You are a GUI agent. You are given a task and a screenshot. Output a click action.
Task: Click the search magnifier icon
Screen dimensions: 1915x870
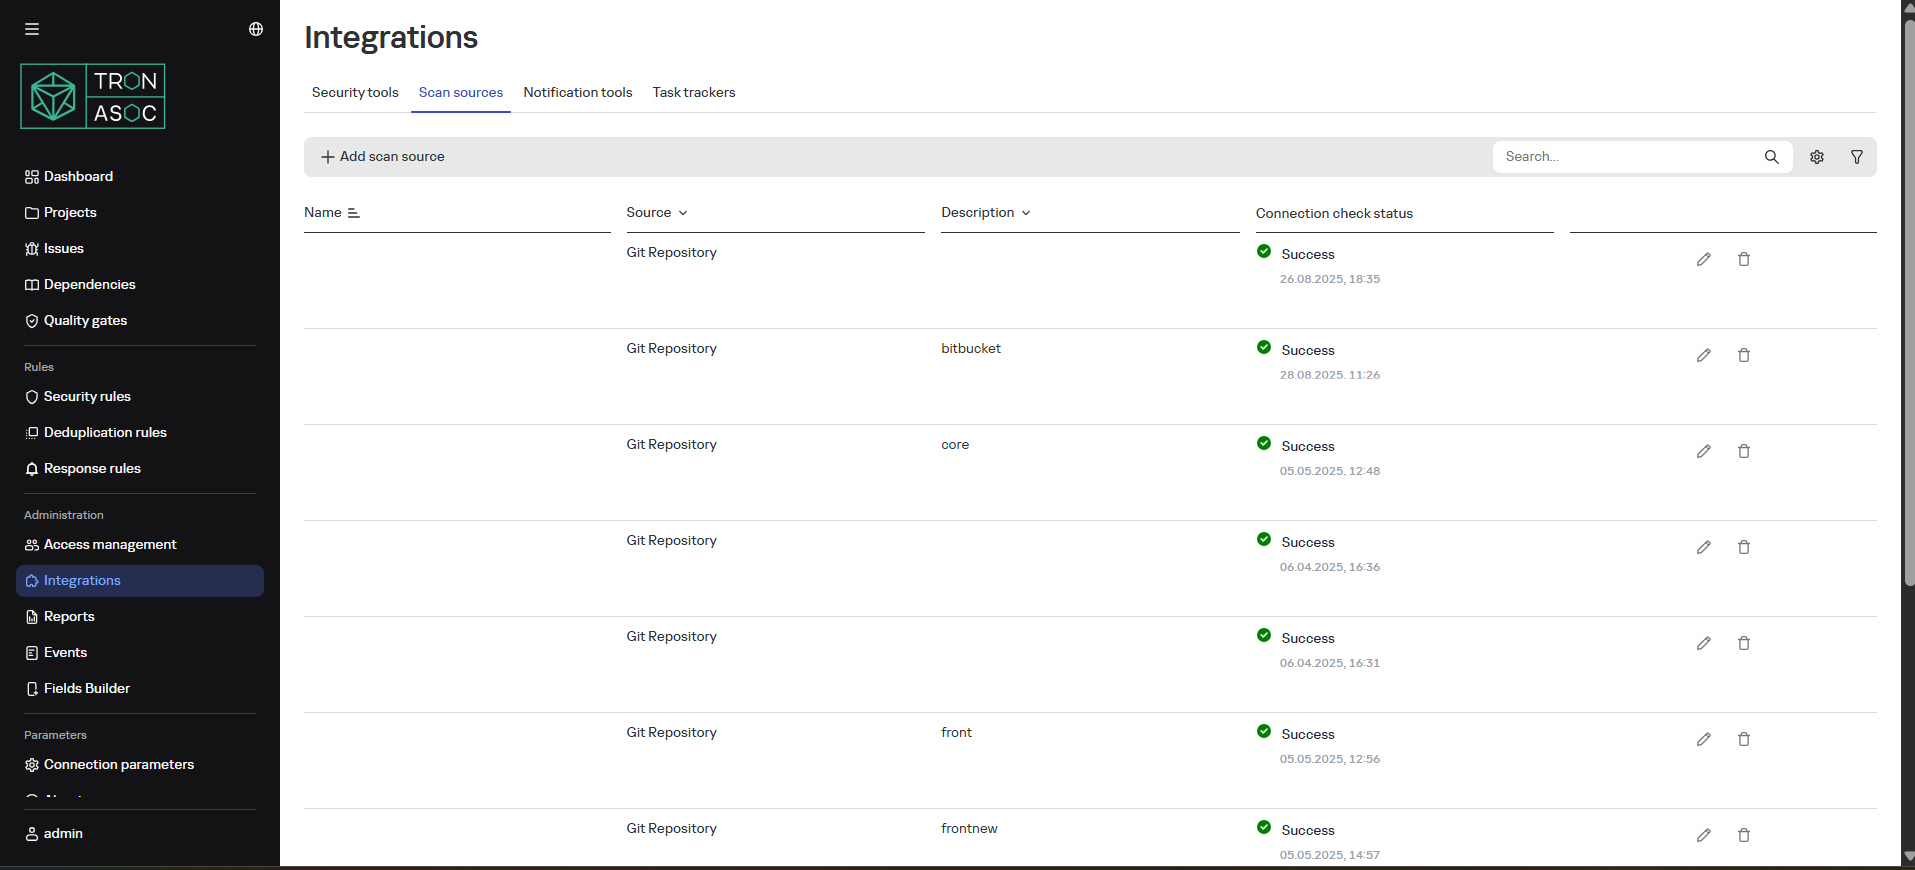click(x=1771, y=157)
